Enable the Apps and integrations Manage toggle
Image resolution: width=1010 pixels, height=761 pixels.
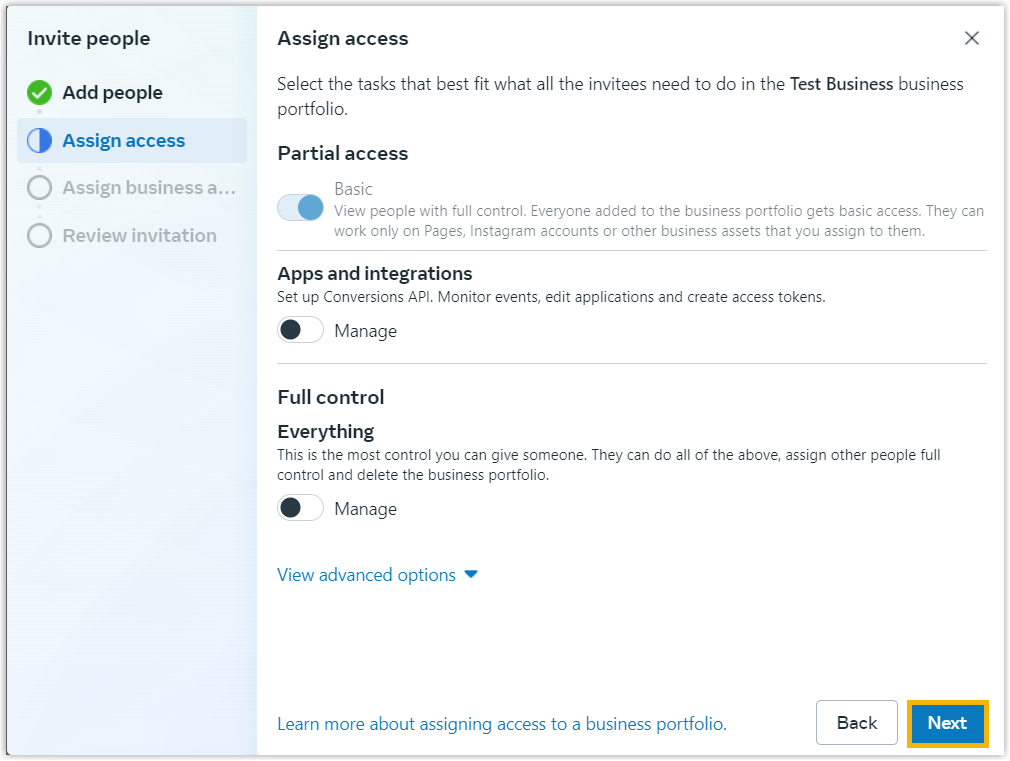pyautogui.click(x=301, y=330)
